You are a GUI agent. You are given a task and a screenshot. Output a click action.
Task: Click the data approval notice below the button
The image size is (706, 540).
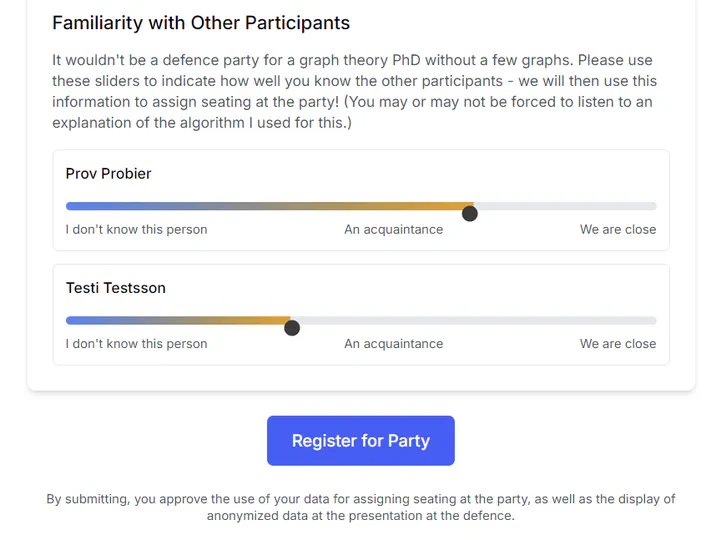pos(360,507)
